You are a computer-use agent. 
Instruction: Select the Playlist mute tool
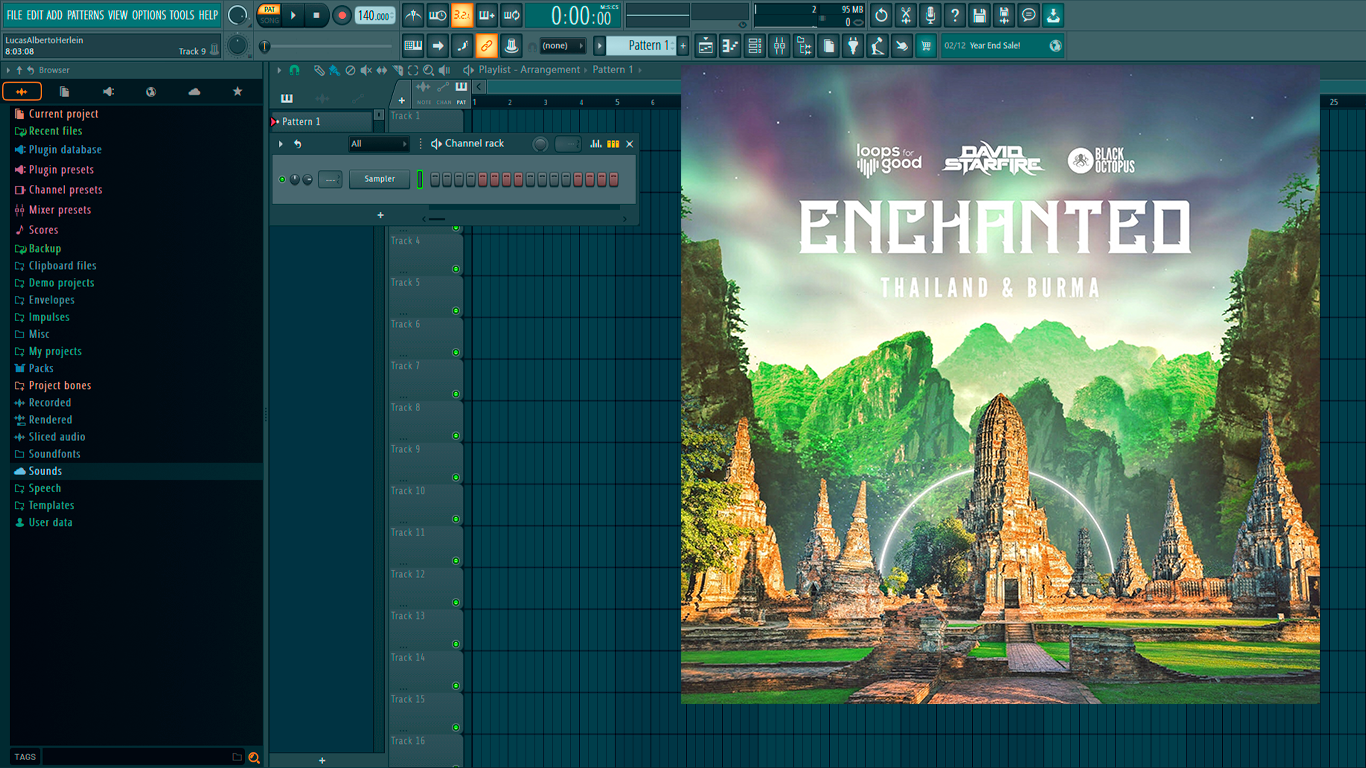pyautogui.click(x=365, y=70)
